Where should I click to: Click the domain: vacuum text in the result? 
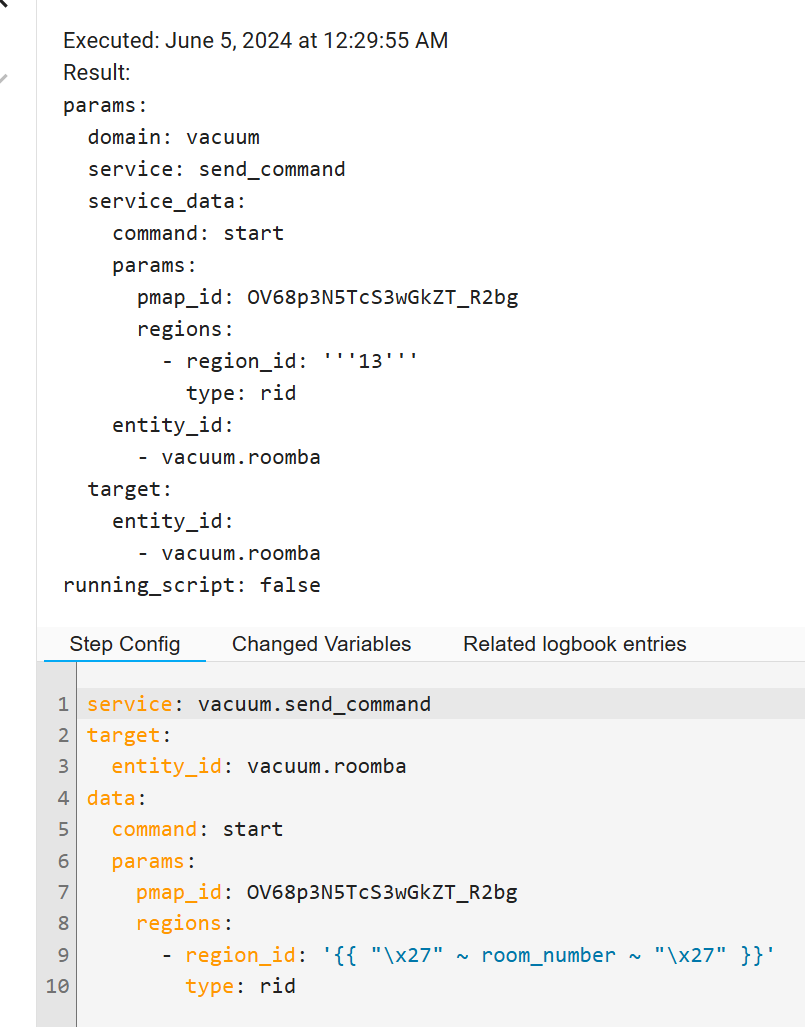(x=173, y=136)
